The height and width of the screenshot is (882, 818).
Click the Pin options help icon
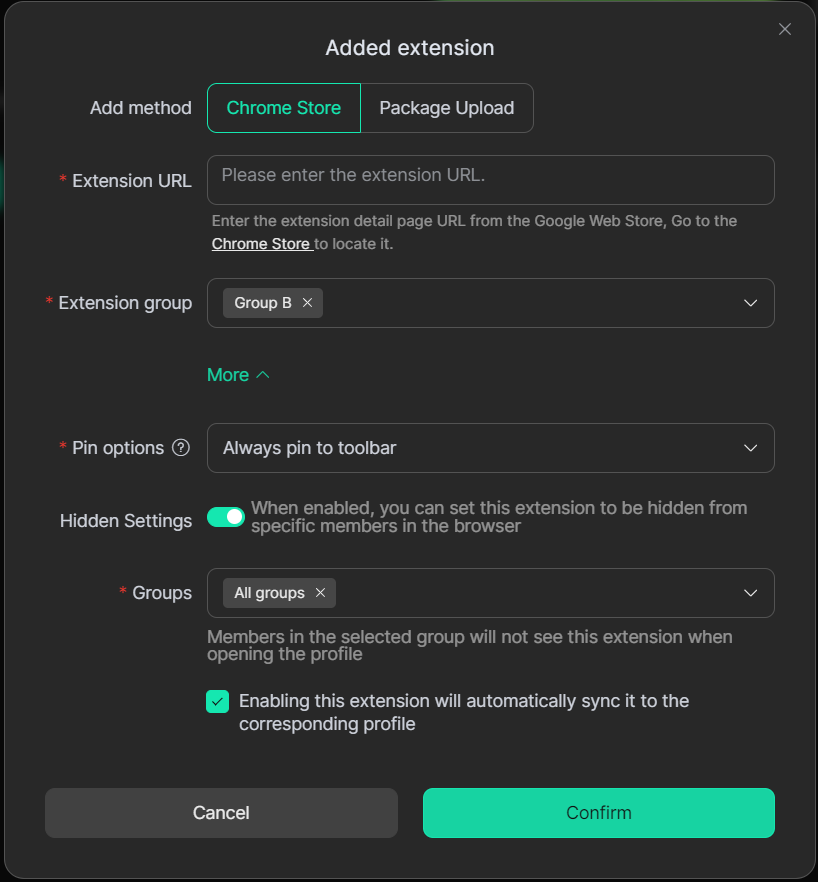[181, 448]
